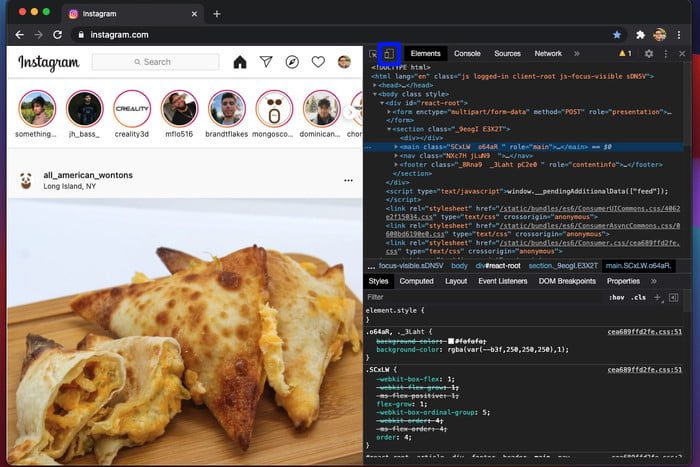The image size is (700, 467).
Task: Select the inspect element picker tool
Action: click(373, 54)
